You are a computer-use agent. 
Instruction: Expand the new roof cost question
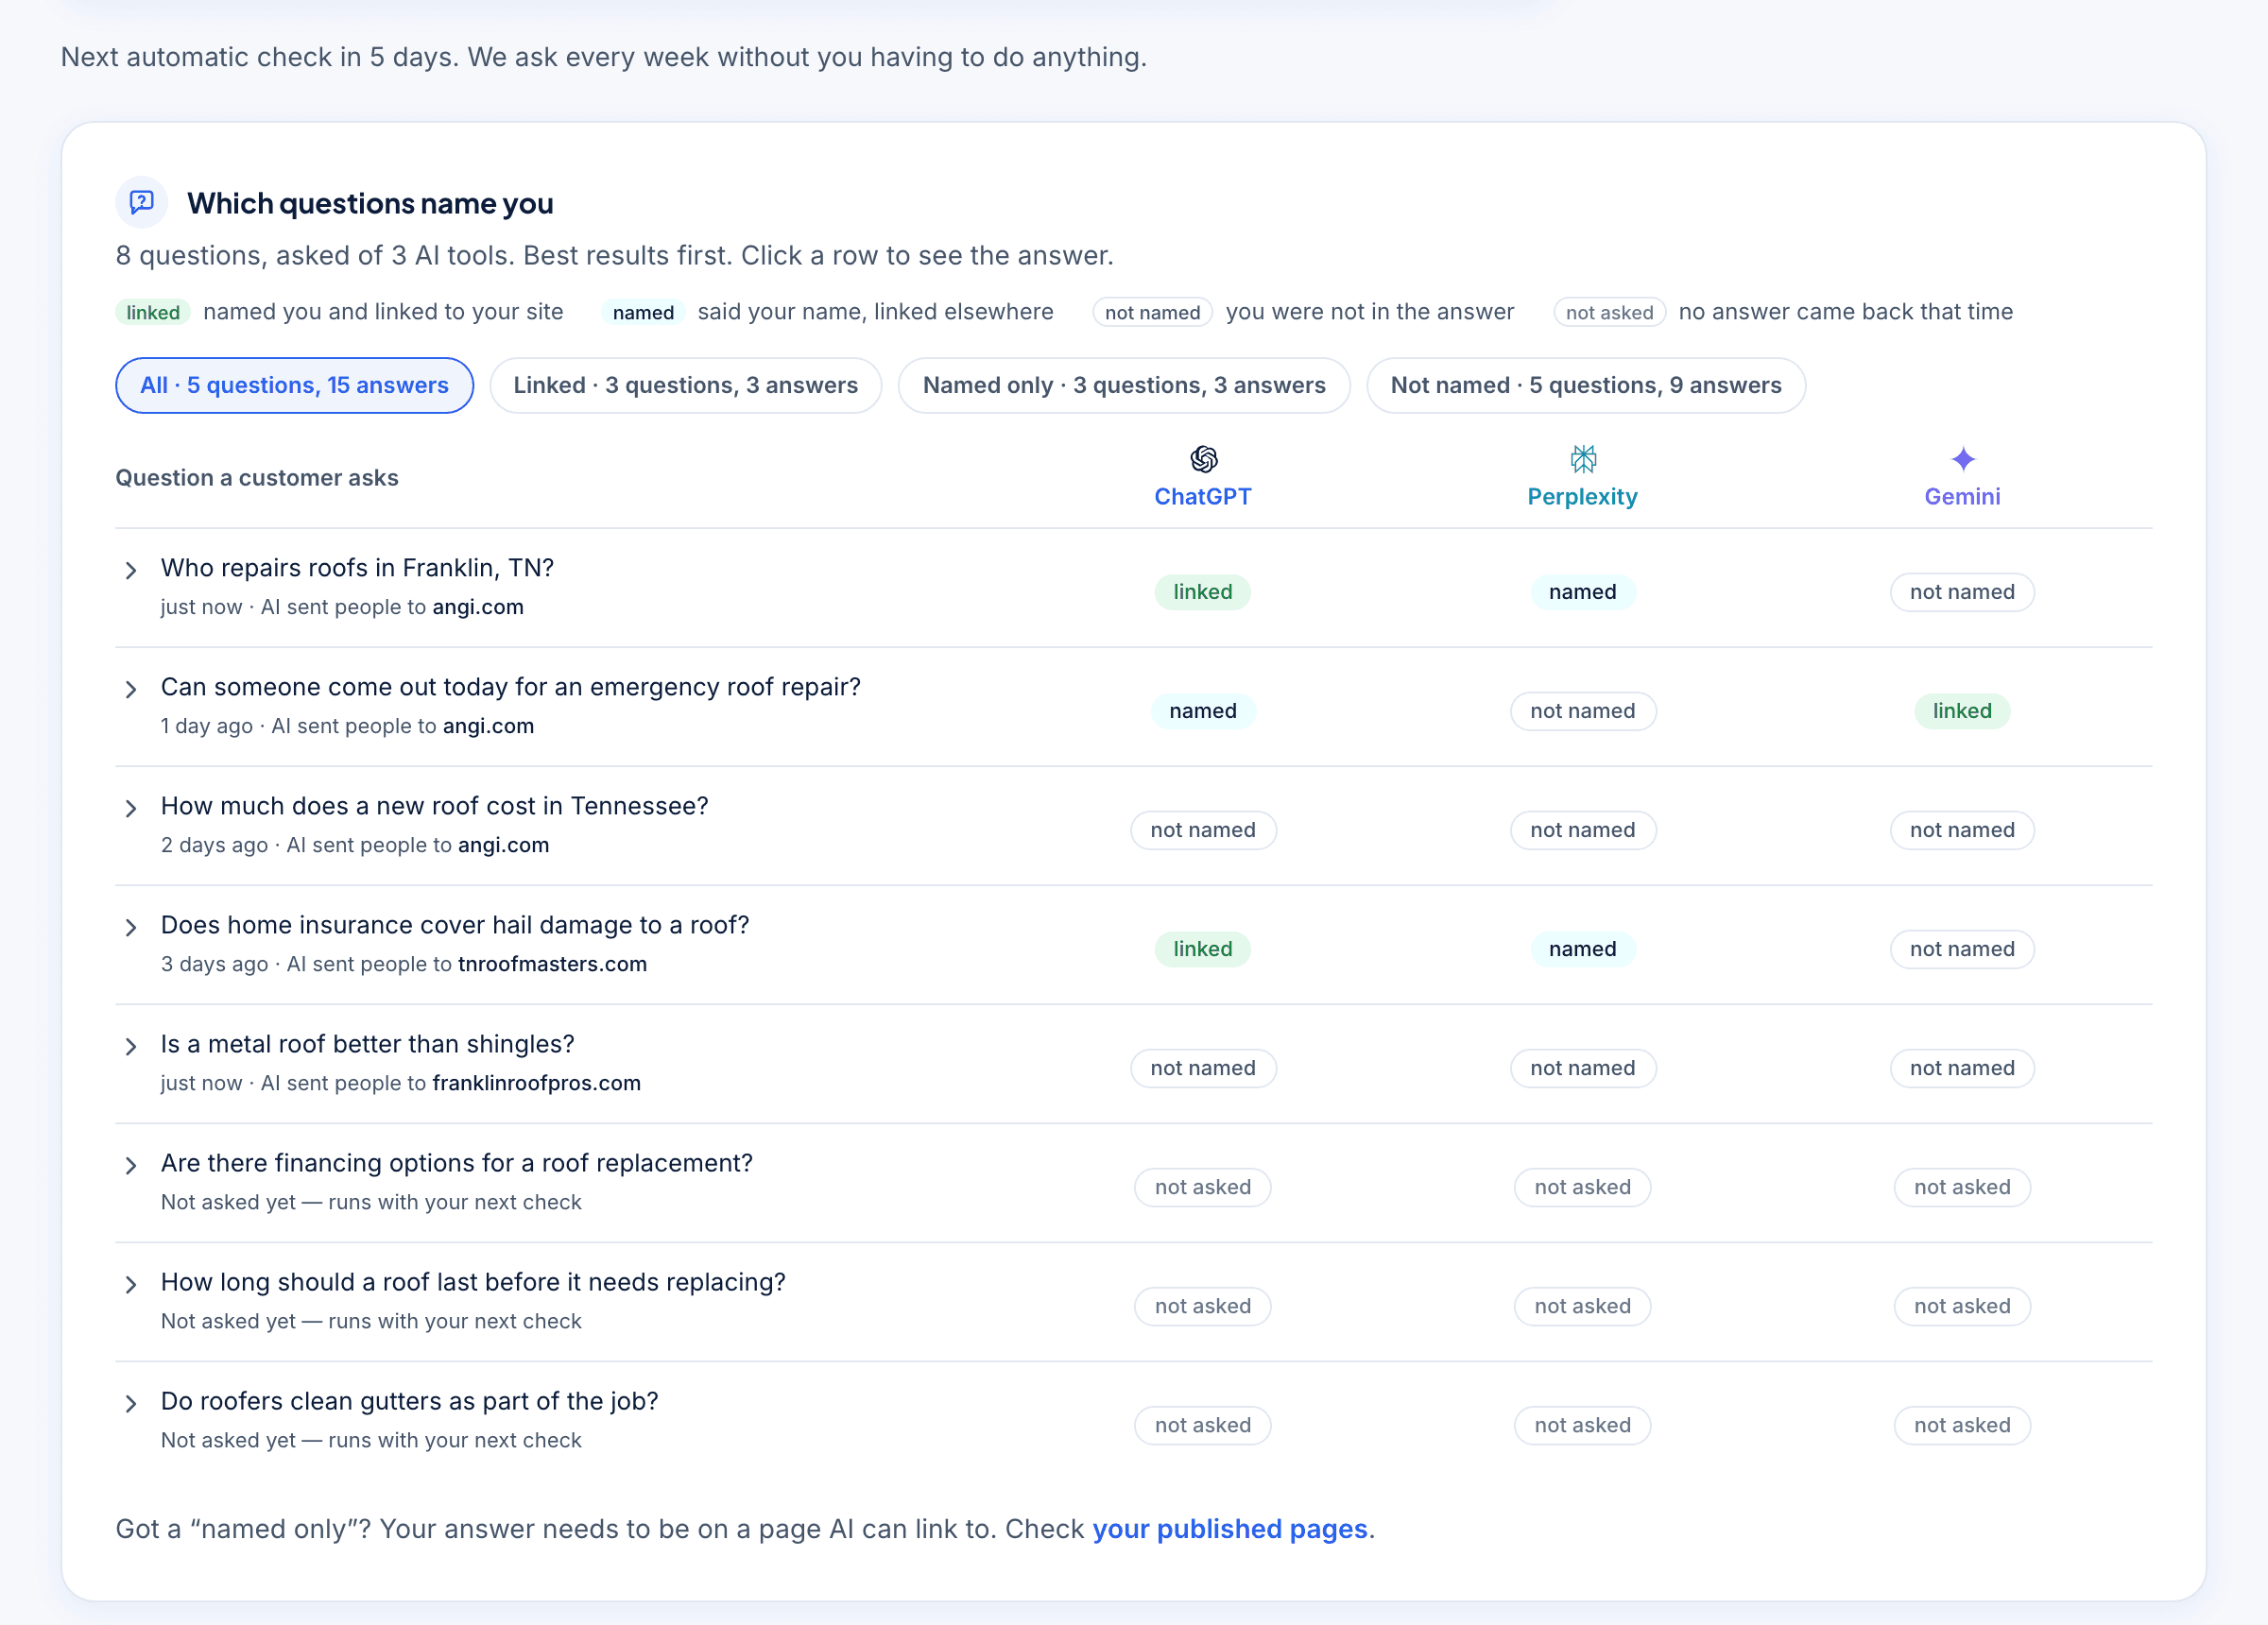(131, 808)
